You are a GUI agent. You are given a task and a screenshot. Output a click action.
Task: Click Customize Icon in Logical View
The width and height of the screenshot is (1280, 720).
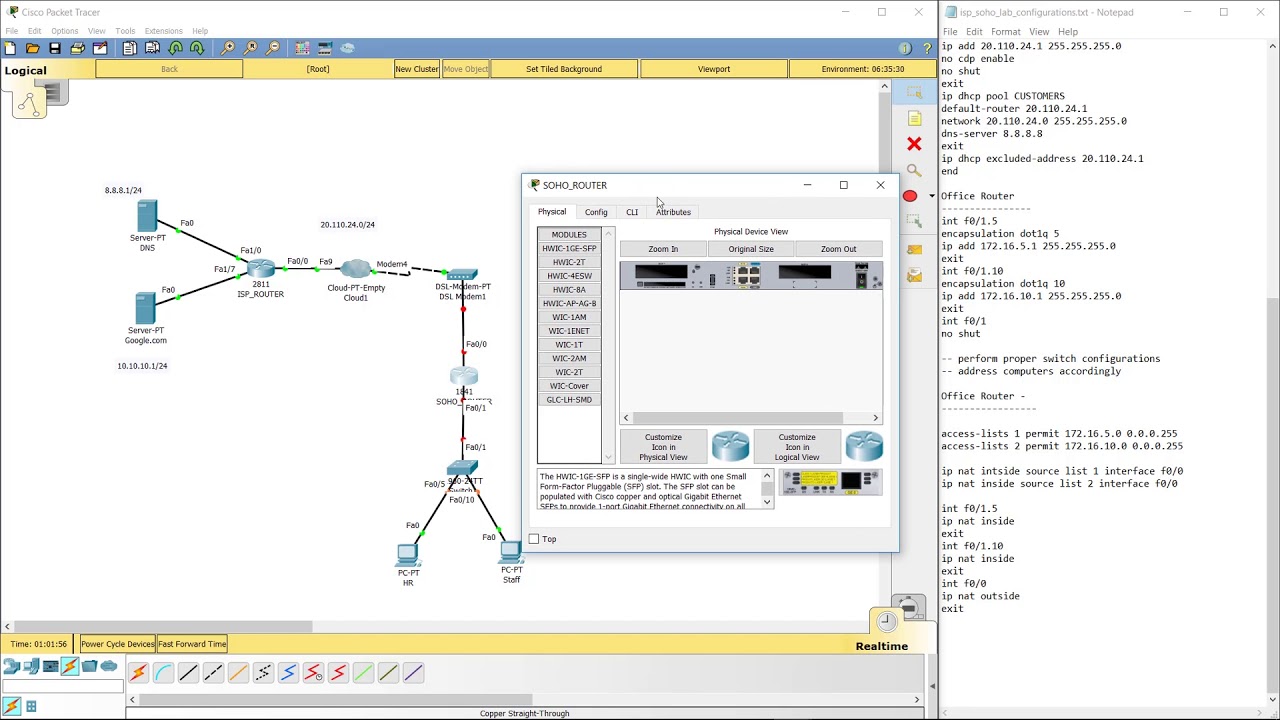(x=797, y=447)
